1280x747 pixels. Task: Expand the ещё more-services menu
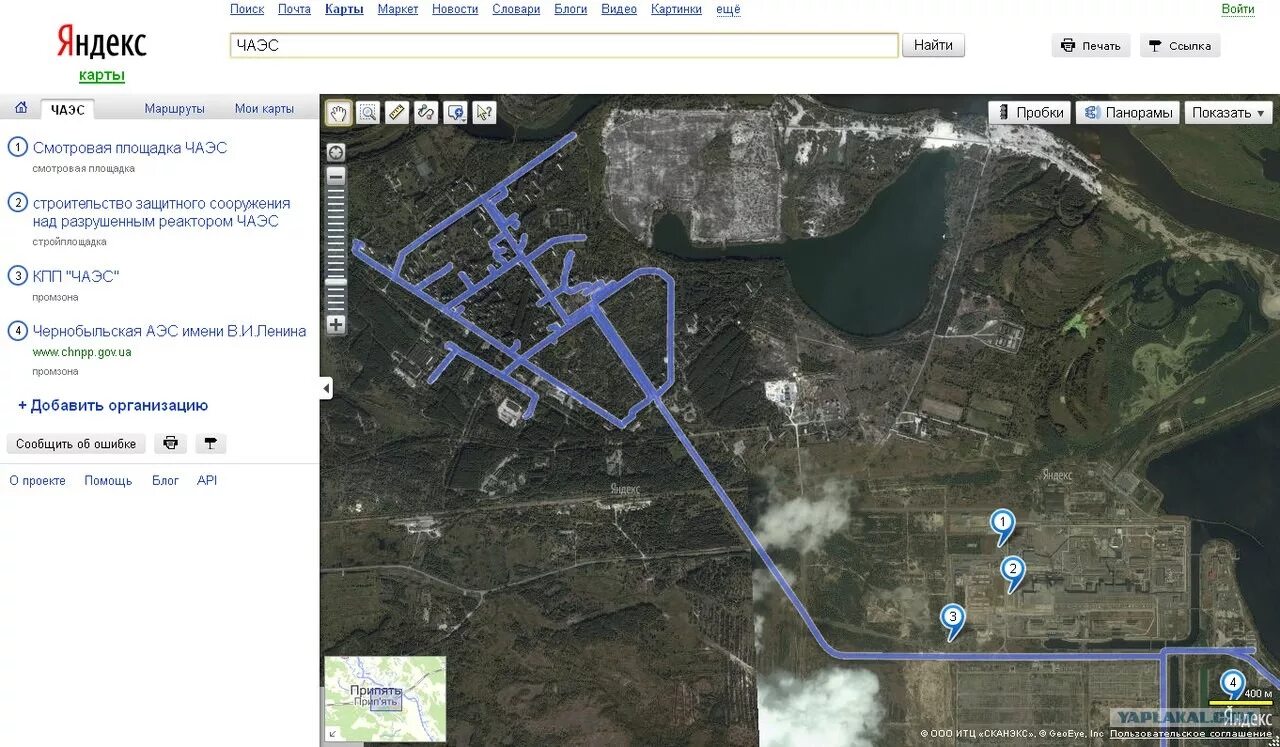click(x=728, y=9)
